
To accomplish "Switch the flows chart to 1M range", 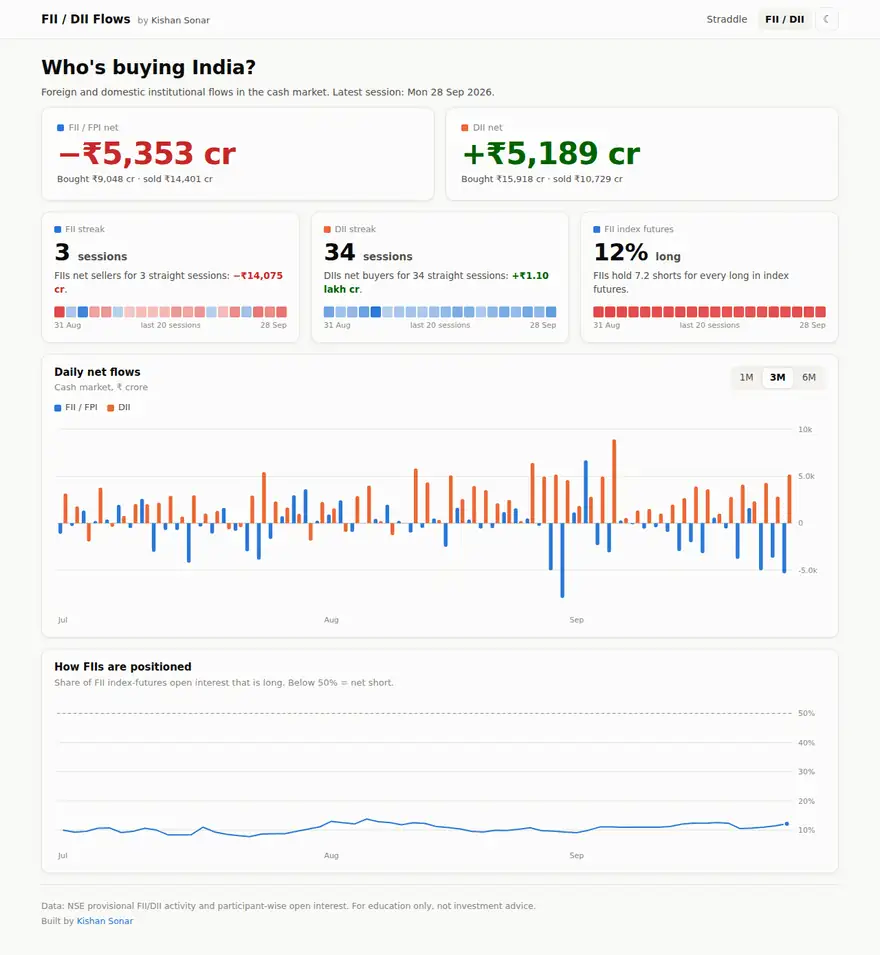I will [x=746, y=378].
